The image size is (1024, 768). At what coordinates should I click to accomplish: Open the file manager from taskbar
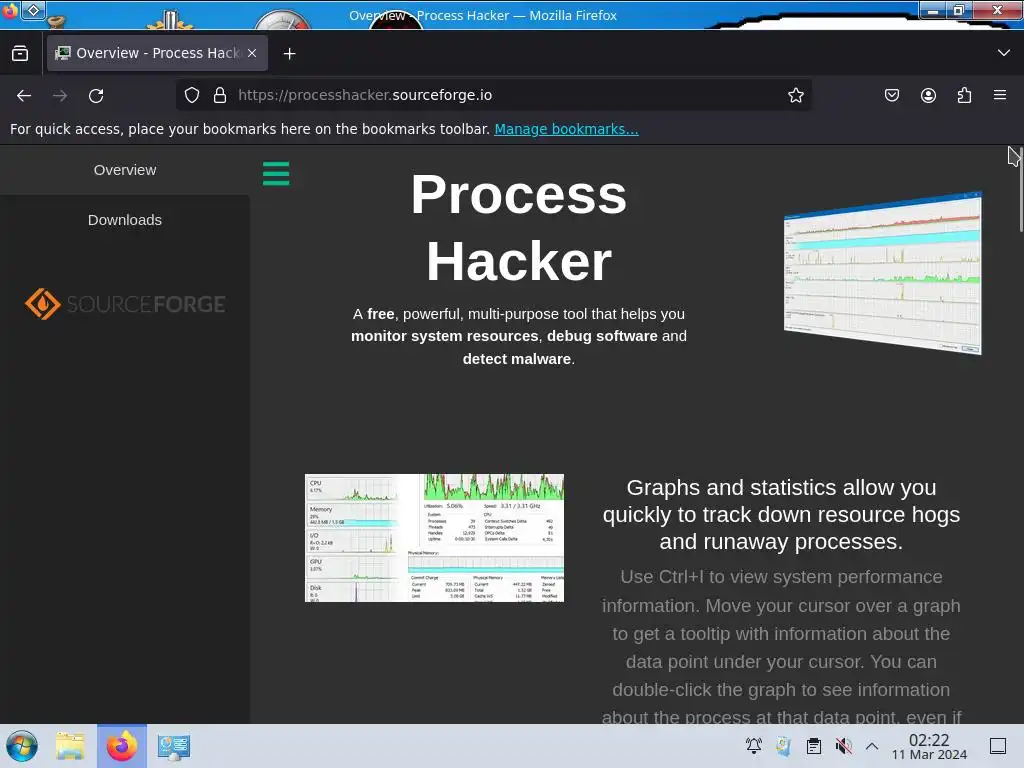click(70, 746)
